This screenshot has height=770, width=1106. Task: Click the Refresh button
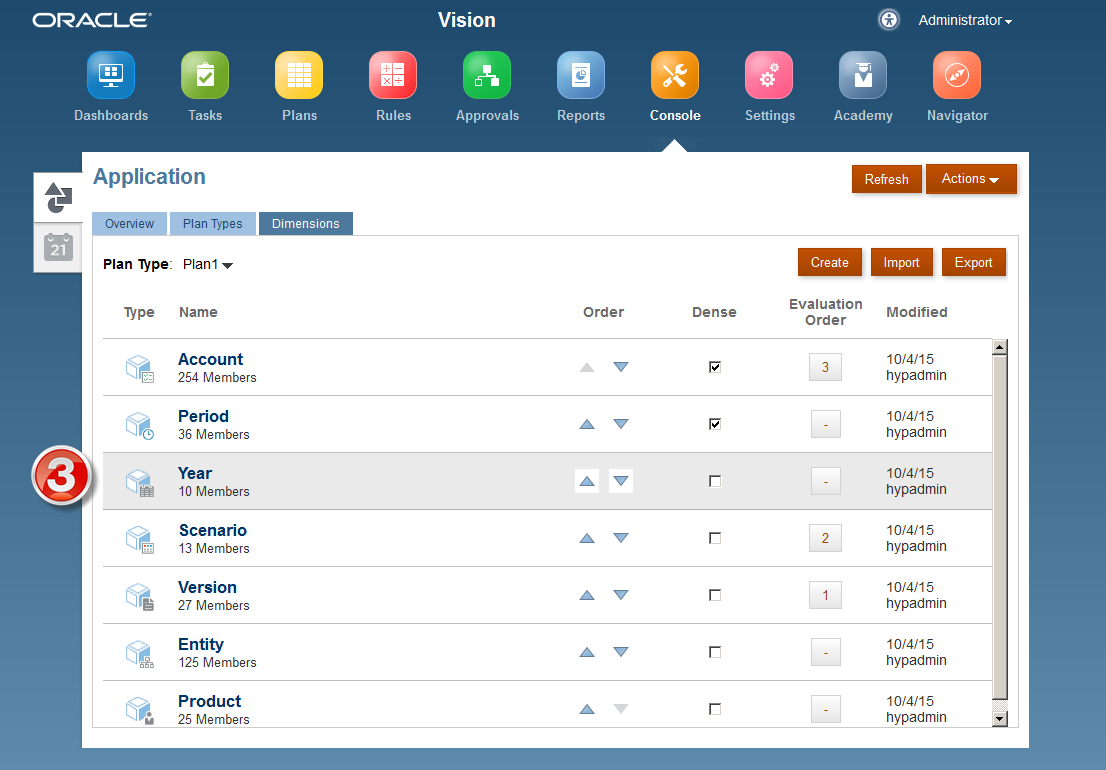pos(887,179)
